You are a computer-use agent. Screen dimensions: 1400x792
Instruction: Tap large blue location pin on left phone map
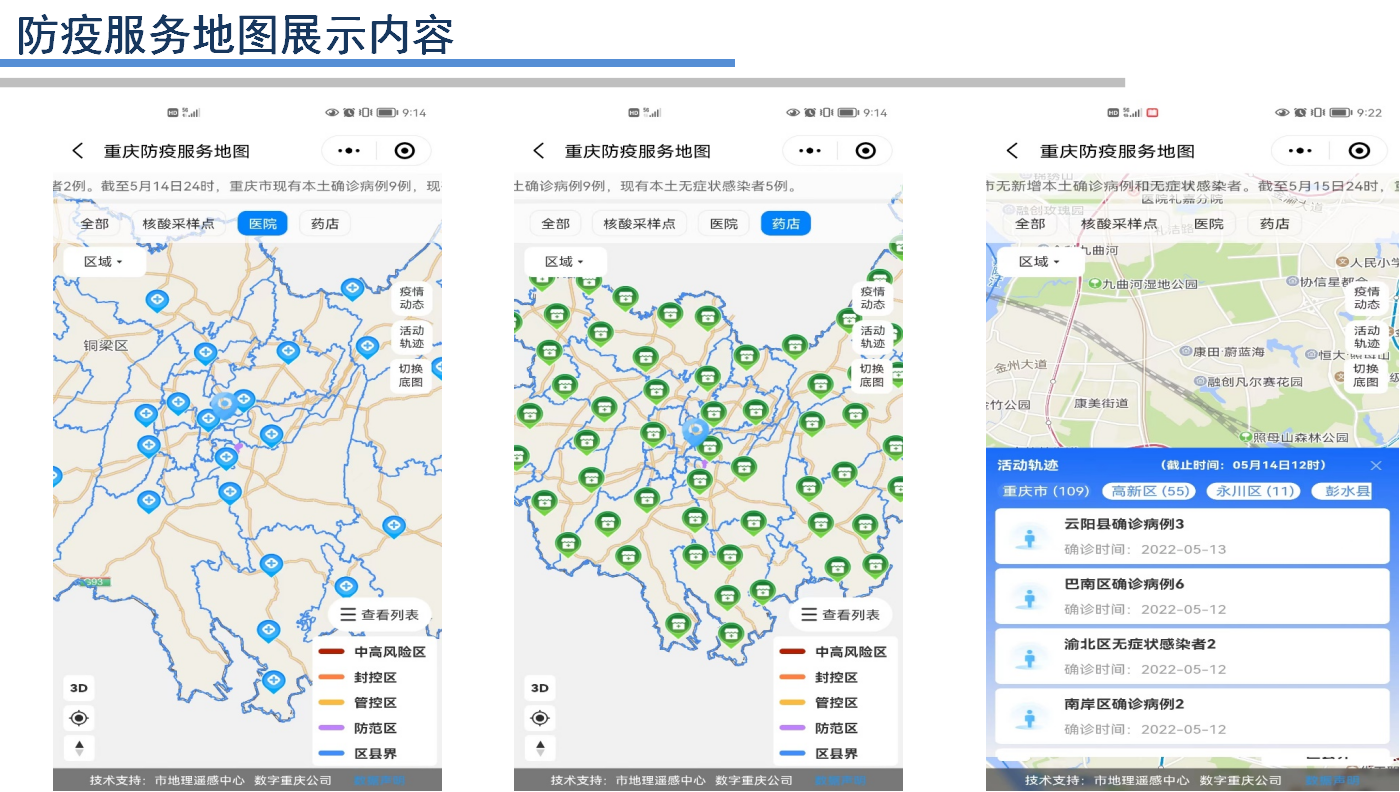click(224, 405)
